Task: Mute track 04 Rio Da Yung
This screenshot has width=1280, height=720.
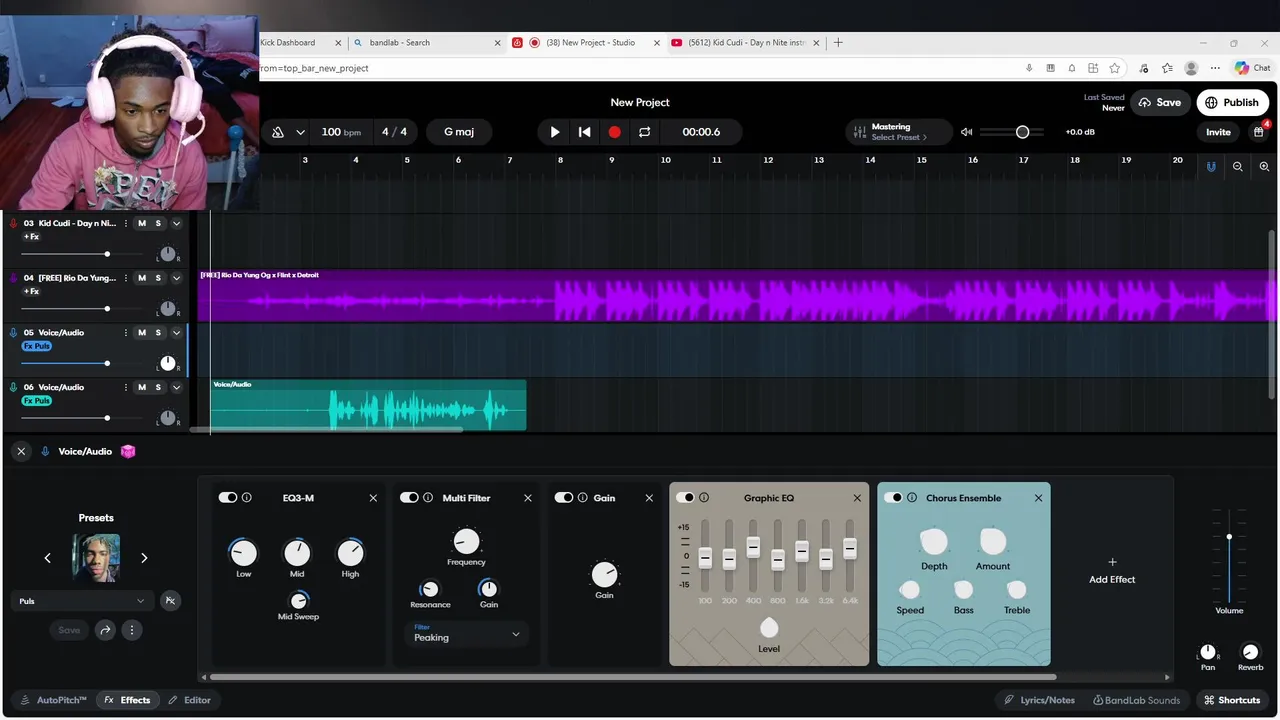Action: tap(142, 278)
